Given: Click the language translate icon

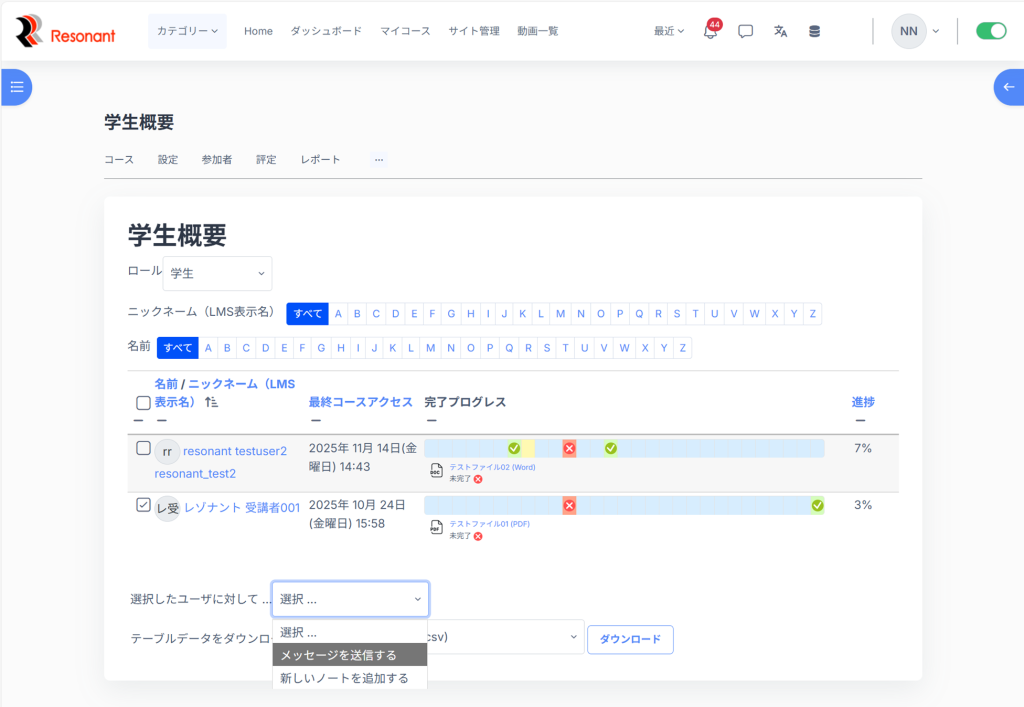Looking at the screenshot, I should (780, 31).
